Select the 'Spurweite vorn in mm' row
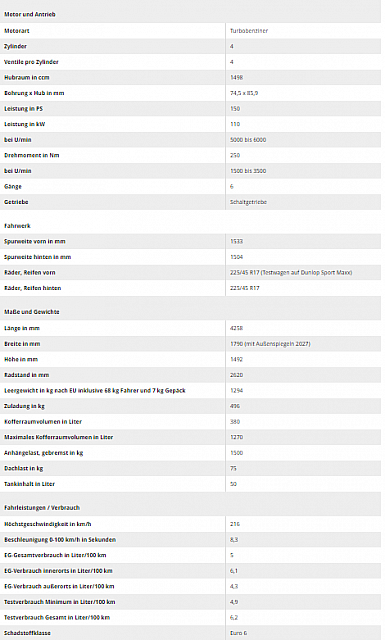The width and height of the screenshot is (385, 640). coord(190,241)
